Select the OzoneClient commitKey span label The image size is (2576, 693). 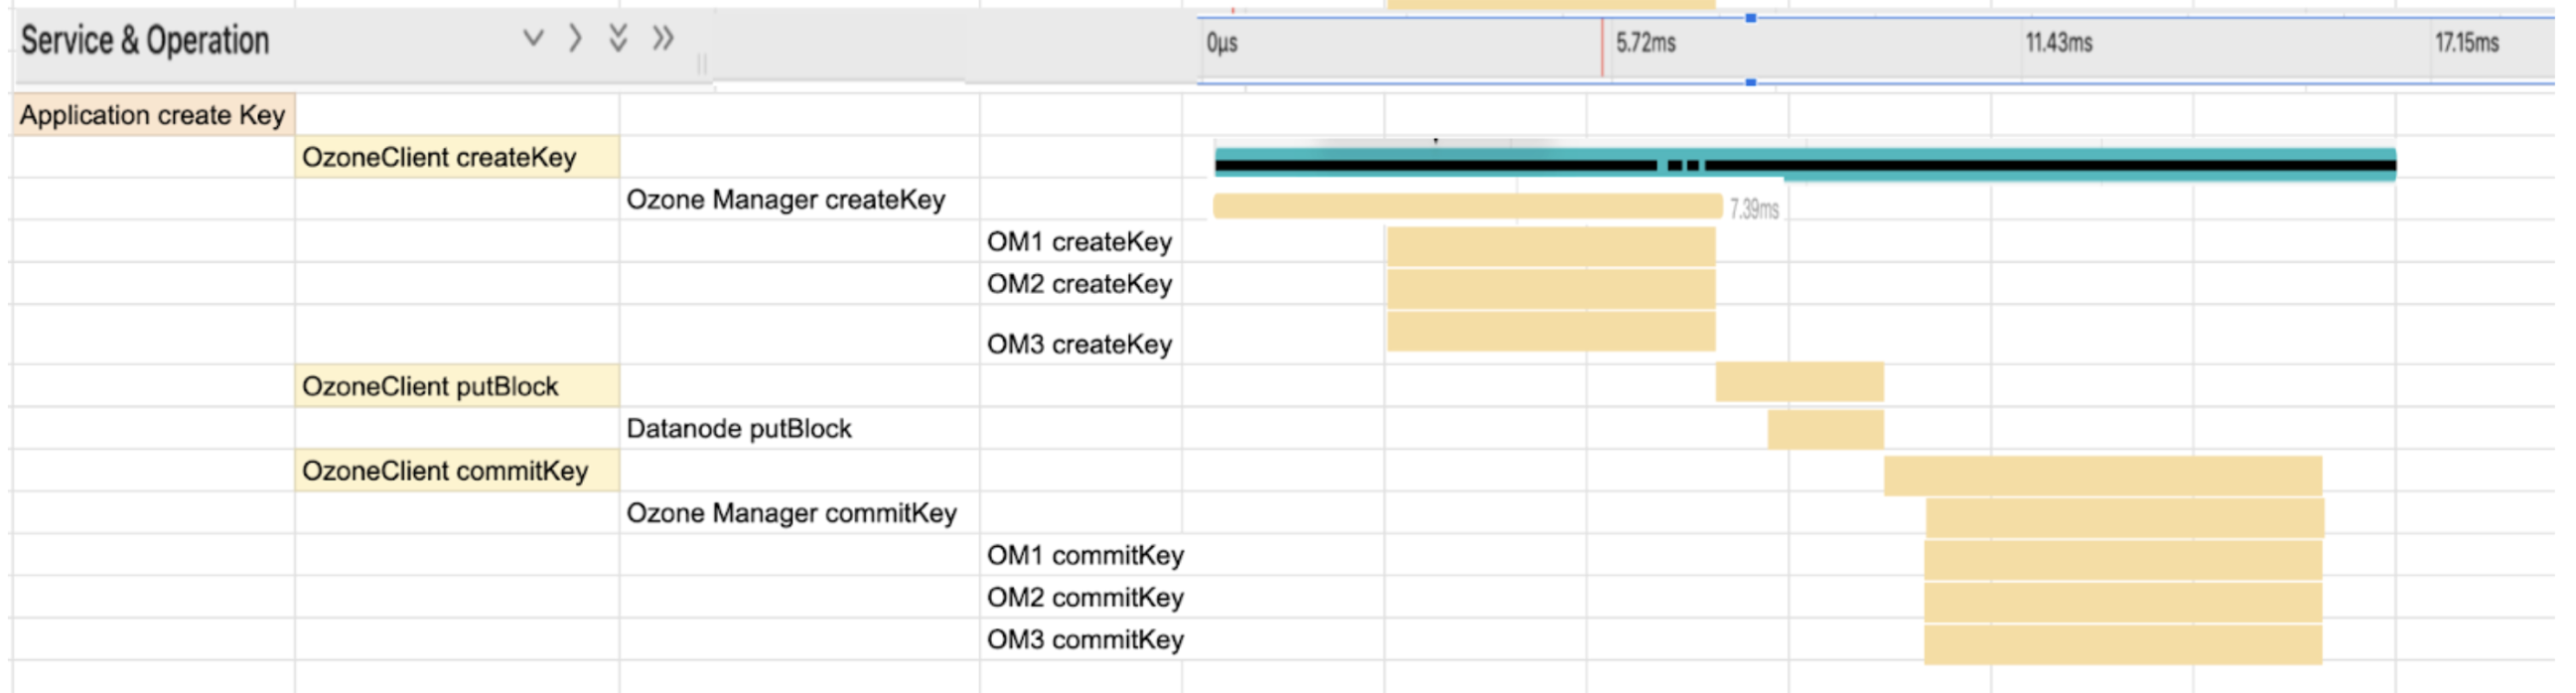[x=445, y=471]
